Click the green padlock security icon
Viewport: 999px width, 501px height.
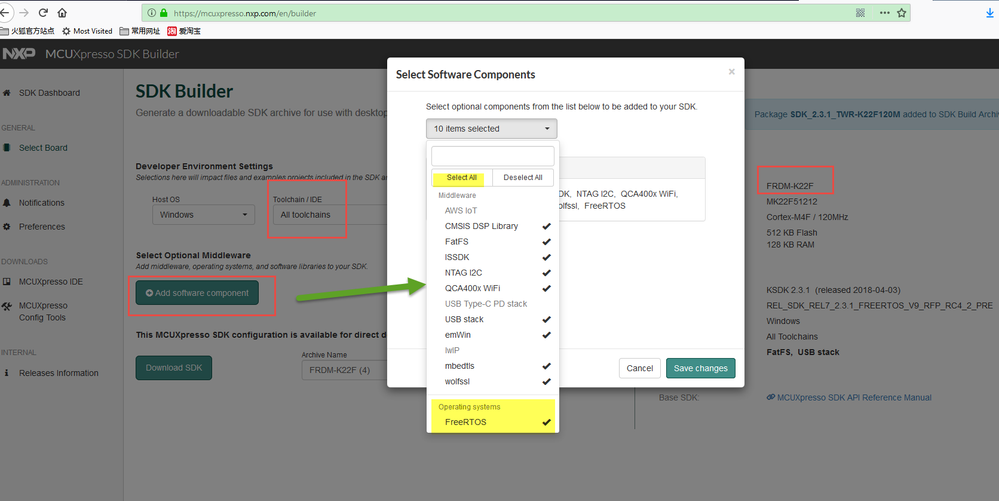pyautogui.click(x=164, y=13)
